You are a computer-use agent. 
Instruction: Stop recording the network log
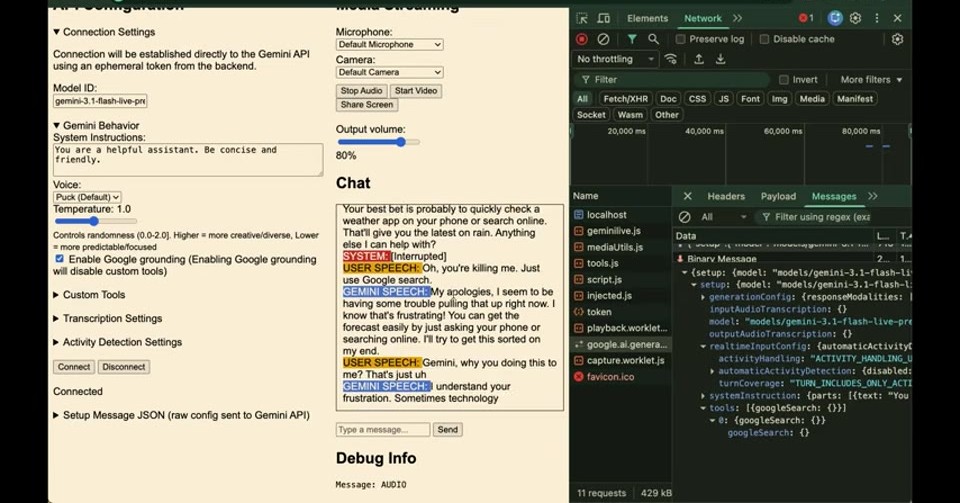[x=582, y=39]
